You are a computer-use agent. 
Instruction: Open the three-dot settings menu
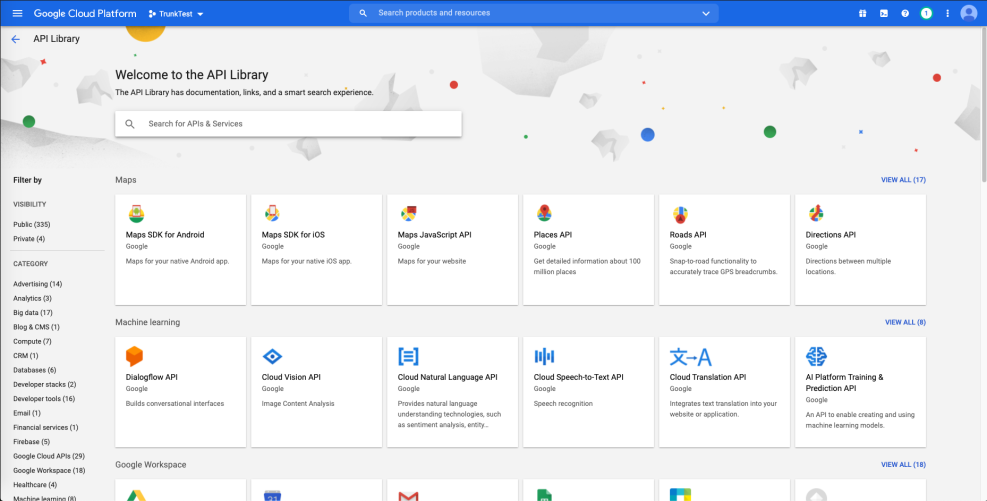tap(947, 13)
